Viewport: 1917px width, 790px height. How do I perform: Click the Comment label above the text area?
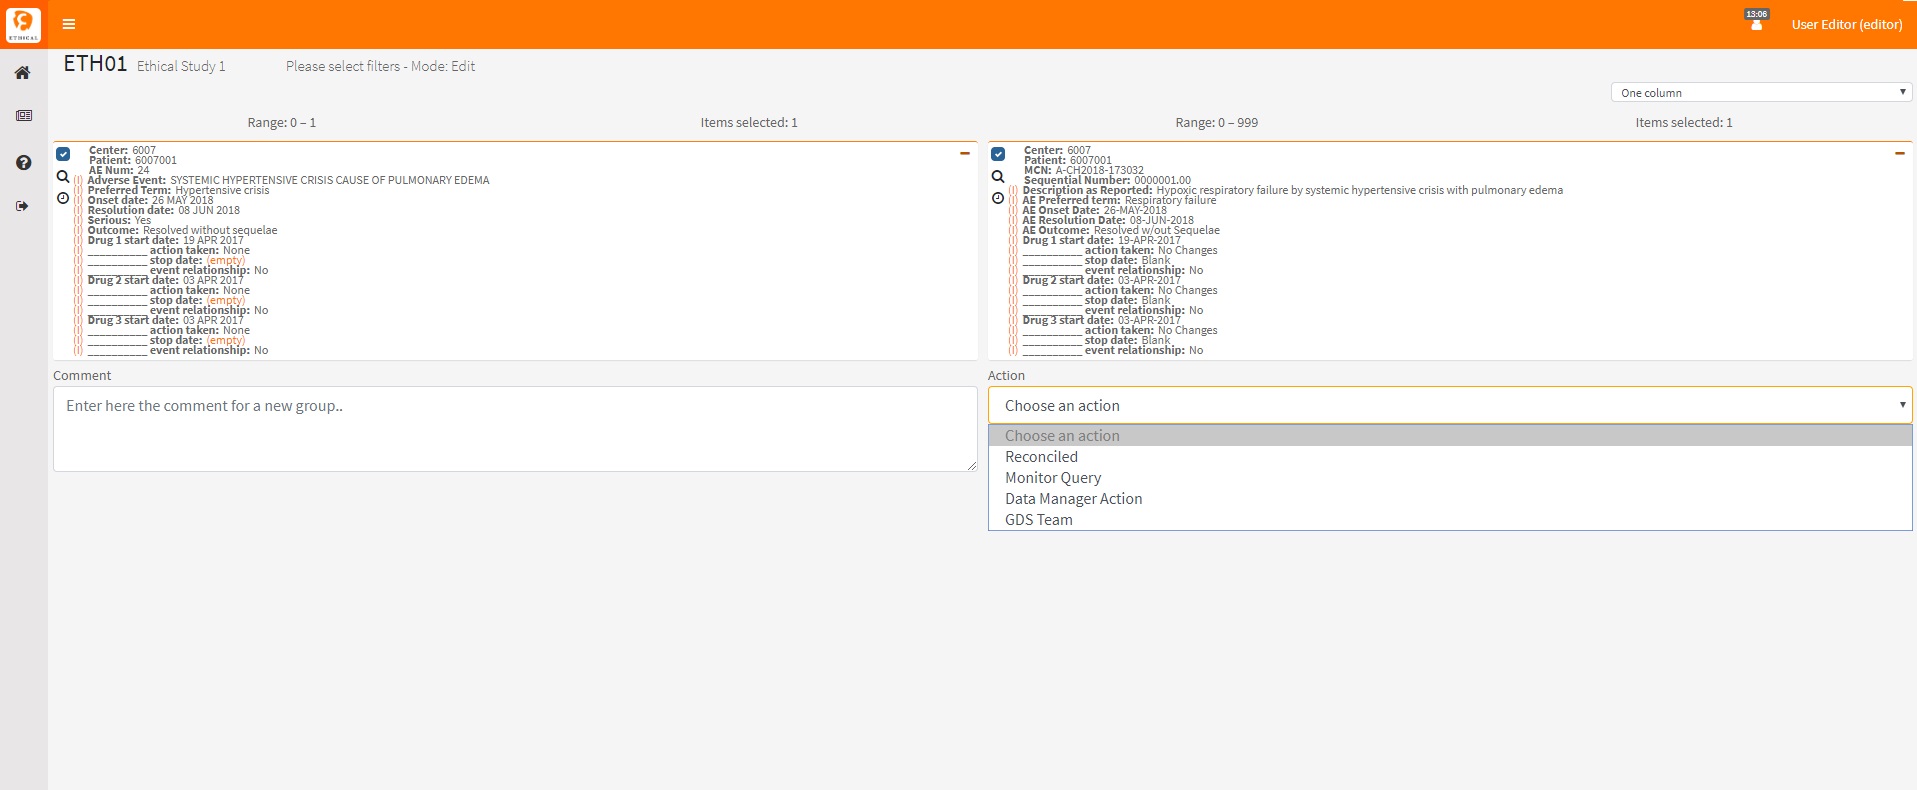click(82, 376)
